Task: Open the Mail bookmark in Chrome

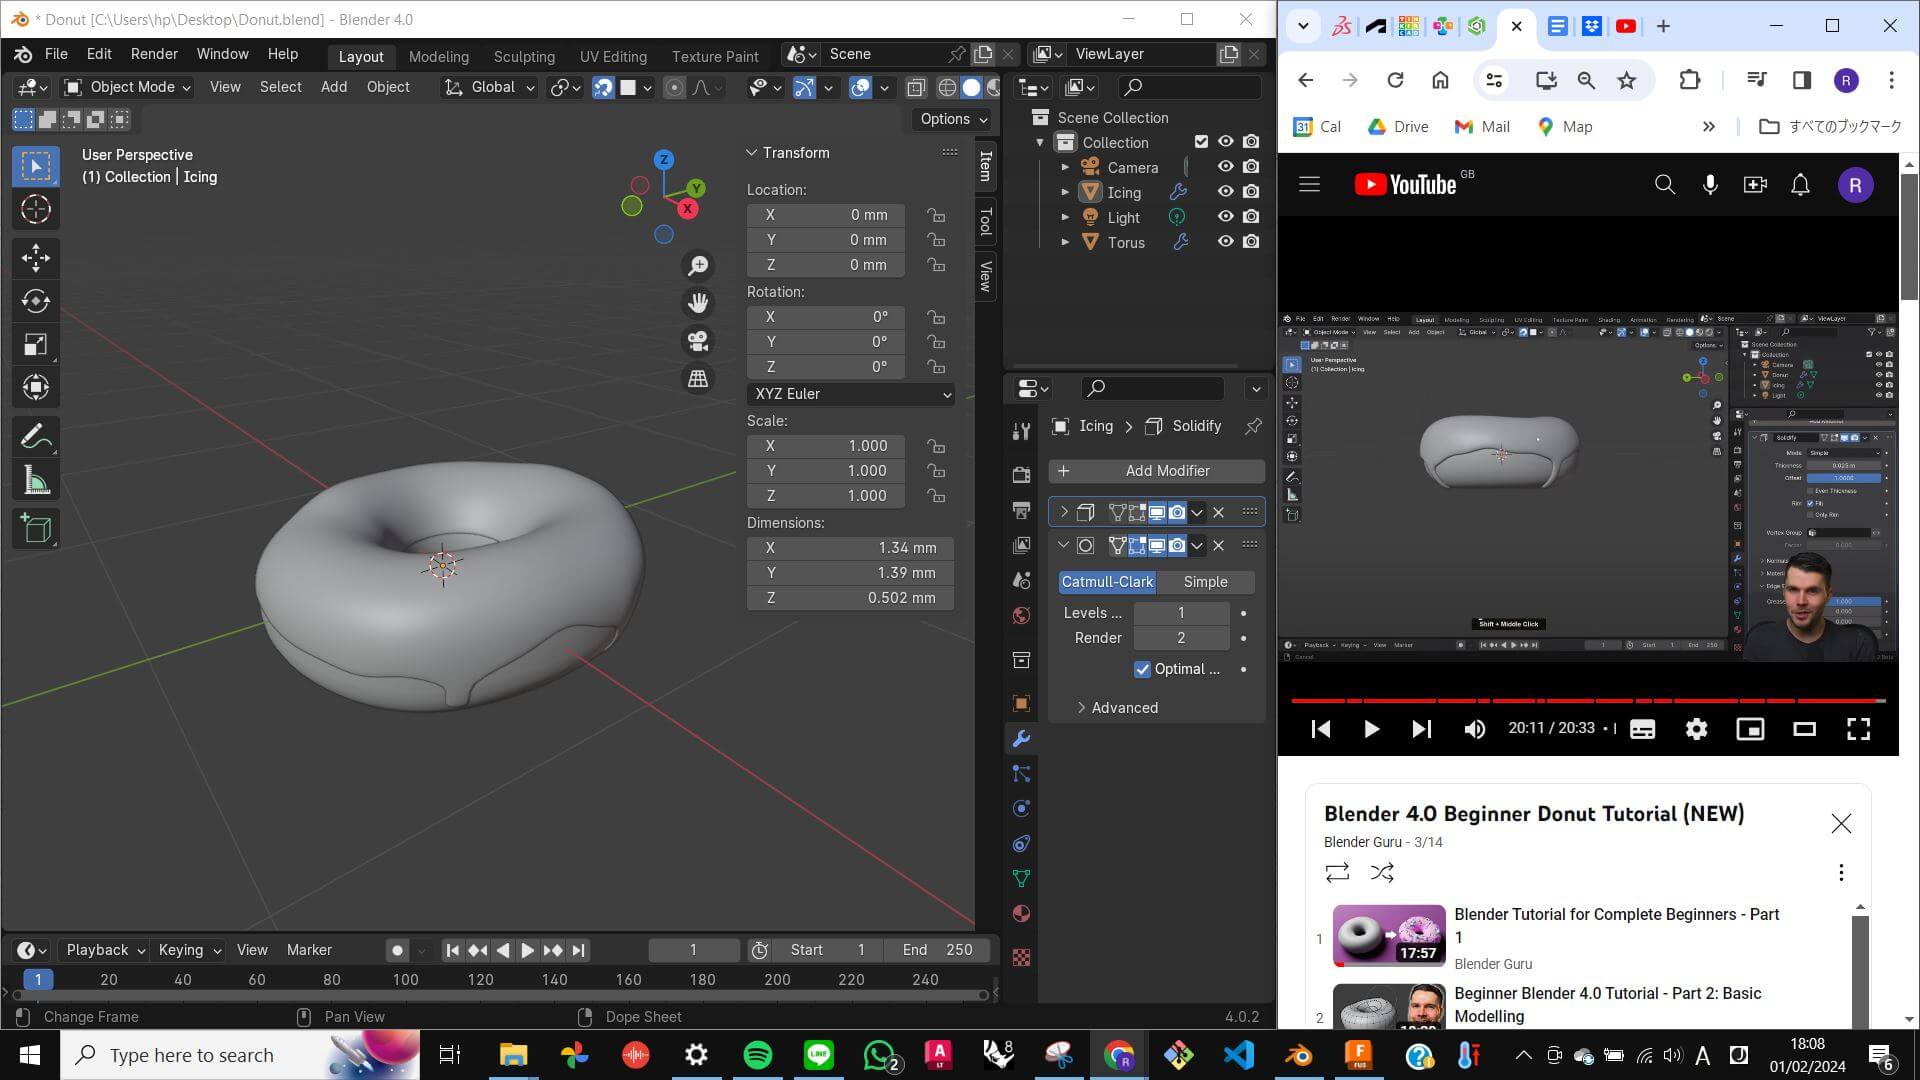Action: coord(1482,127)
